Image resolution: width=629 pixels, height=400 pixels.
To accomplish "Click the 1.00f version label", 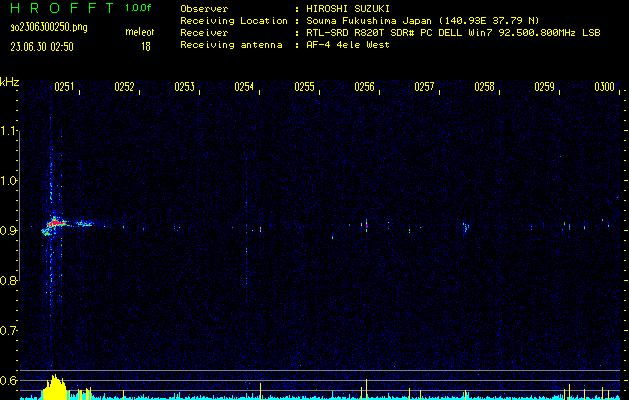I will tap(139, 8).
